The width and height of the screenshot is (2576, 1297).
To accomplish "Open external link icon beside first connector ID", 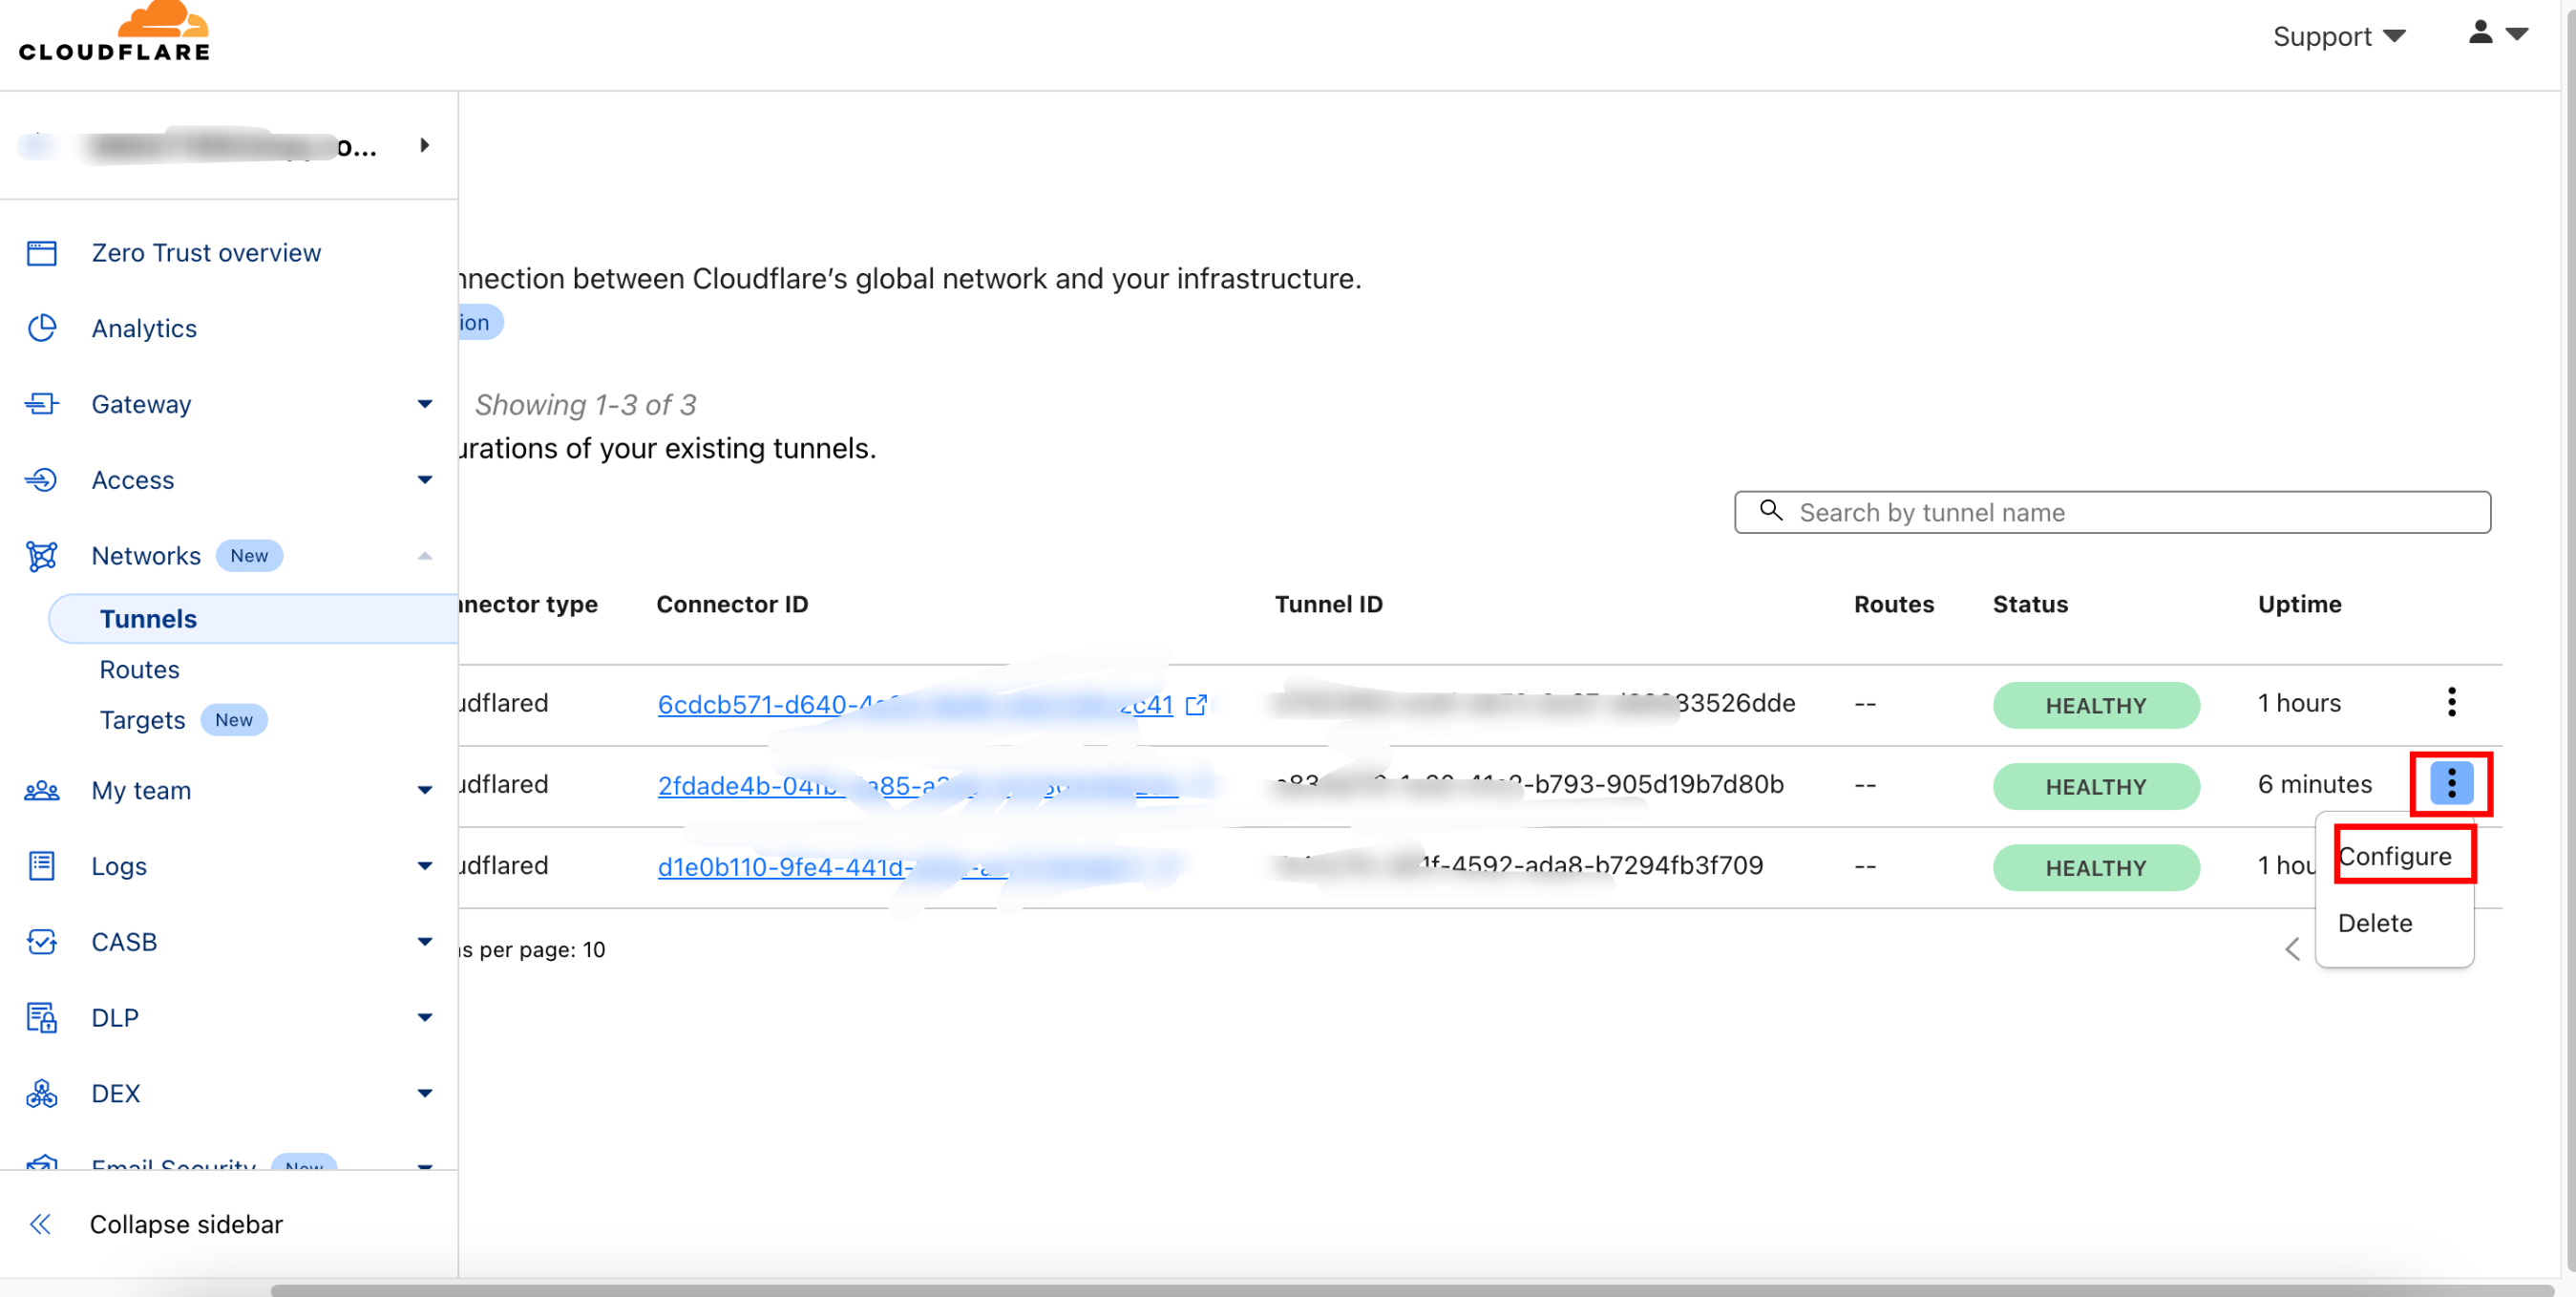I will coord(1196,705).
